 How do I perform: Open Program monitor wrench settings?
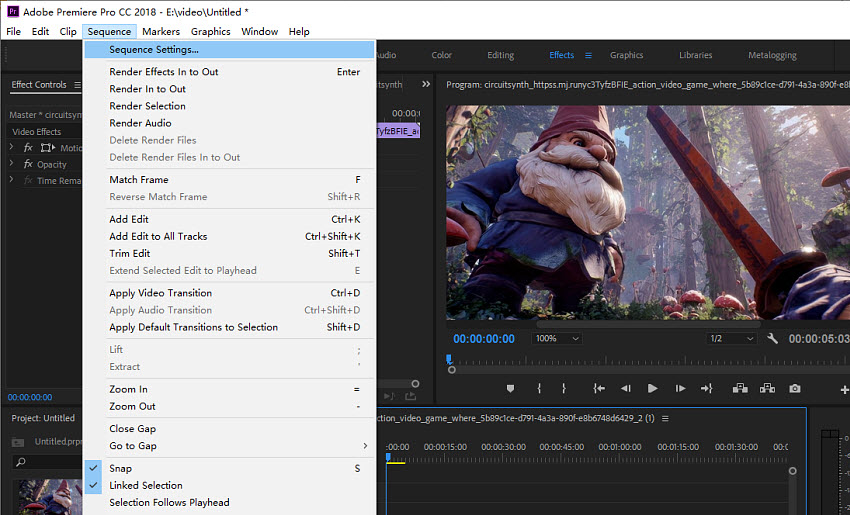(772, 339)
